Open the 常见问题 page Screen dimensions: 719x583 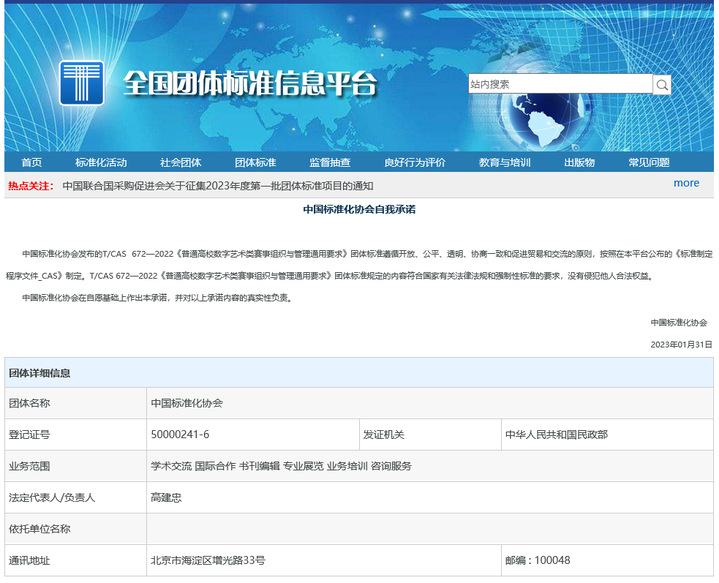pyautogui.click(x=649, y=162)
